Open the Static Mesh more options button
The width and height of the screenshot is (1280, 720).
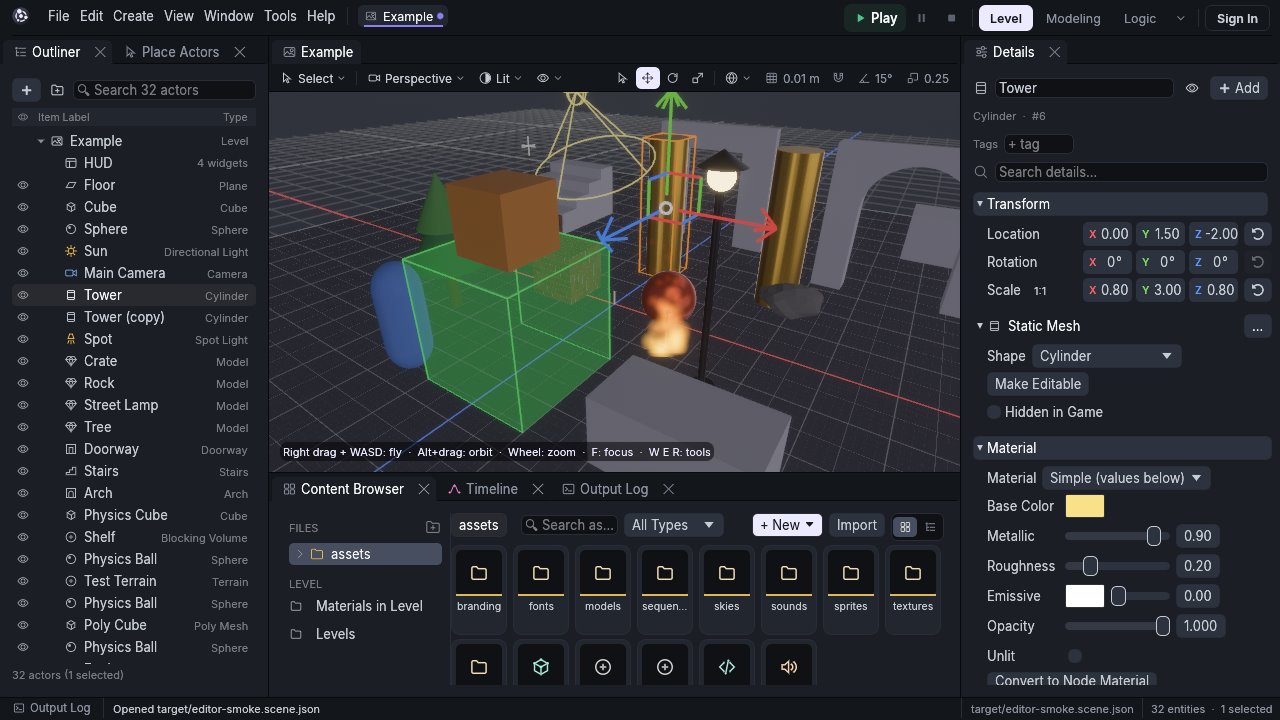(1257, 326)
